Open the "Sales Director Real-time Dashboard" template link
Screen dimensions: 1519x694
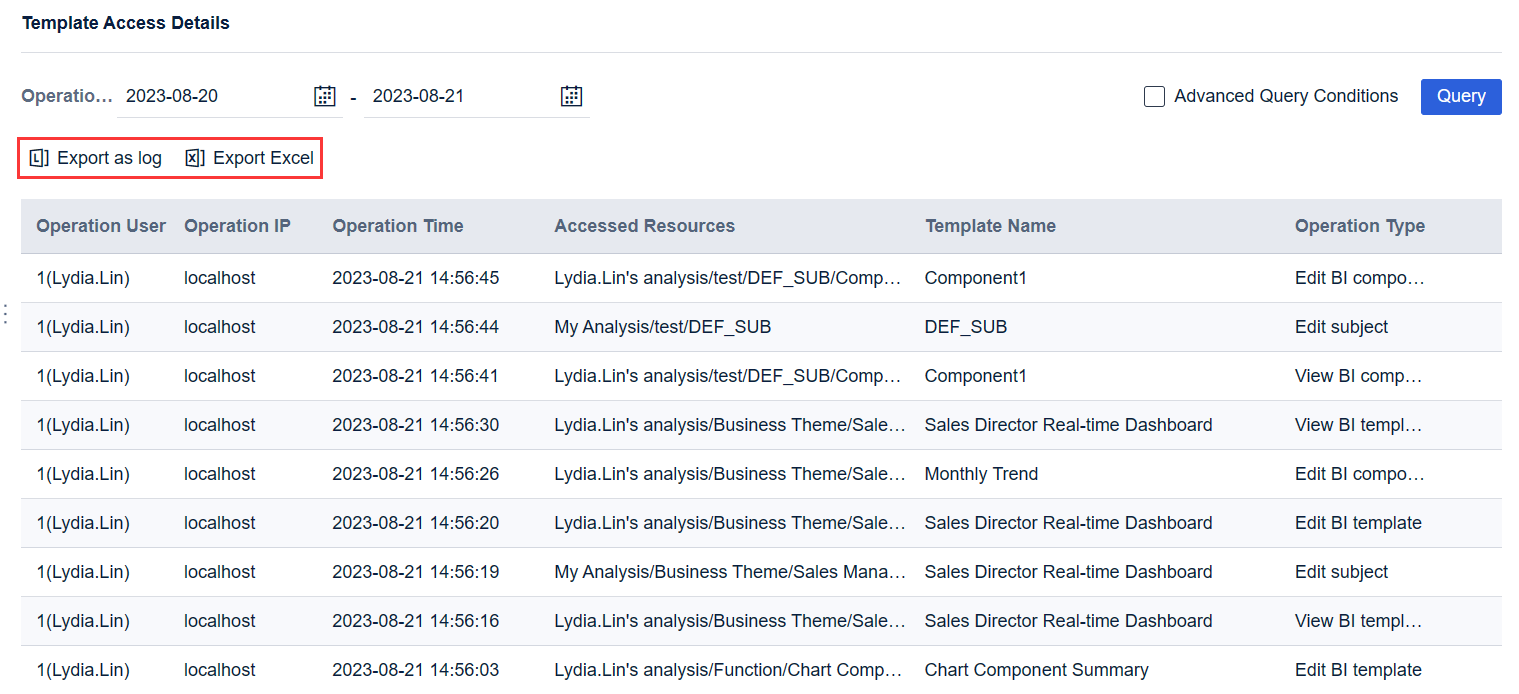pyautogui.click(x=1068, y=424)
